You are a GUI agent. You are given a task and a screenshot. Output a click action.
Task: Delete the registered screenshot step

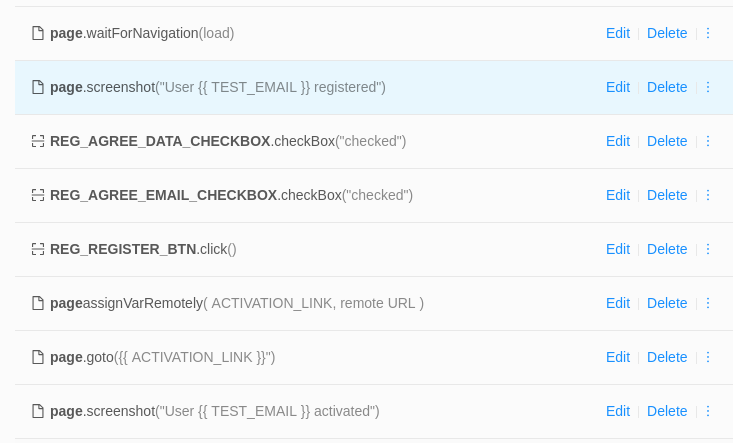(667, 87)
